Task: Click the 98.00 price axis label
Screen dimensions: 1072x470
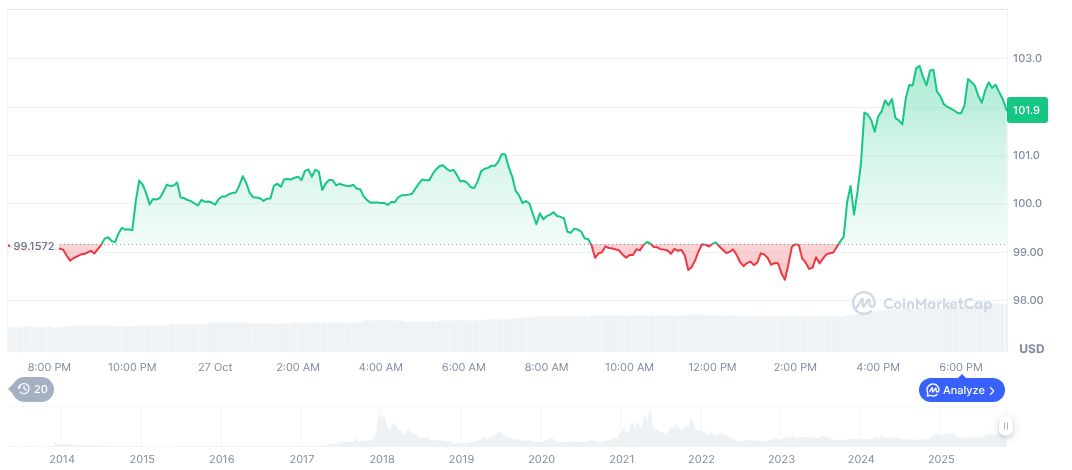Action: (x=1027, y=300)
